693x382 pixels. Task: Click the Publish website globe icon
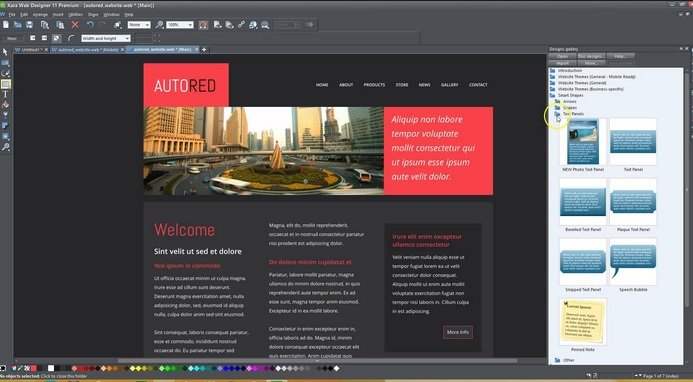pos(253,25)
